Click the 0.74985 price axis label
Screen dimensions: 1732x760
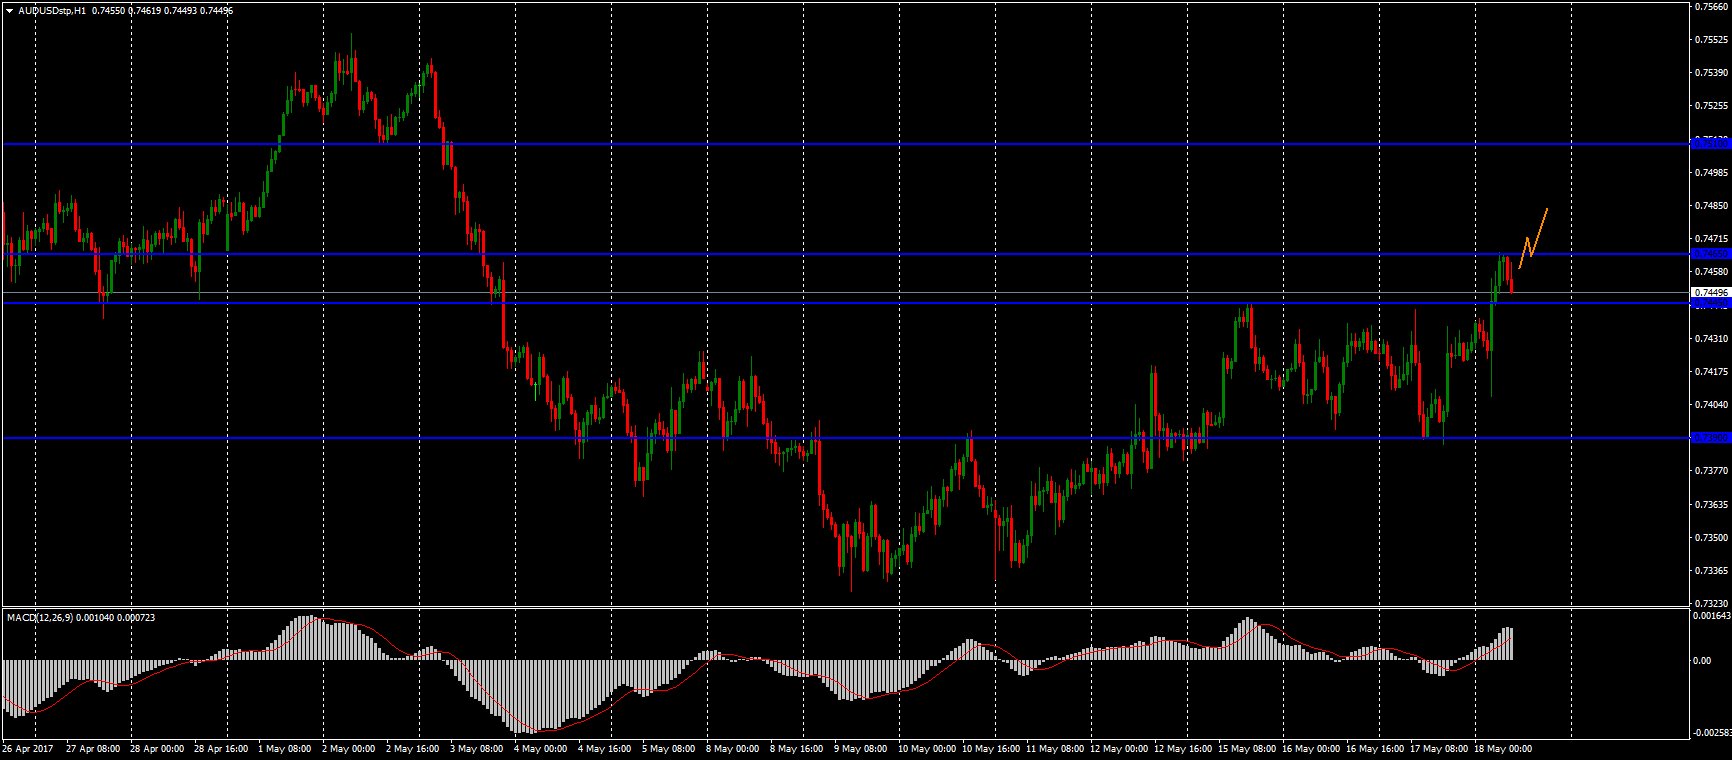(1712, 173)
